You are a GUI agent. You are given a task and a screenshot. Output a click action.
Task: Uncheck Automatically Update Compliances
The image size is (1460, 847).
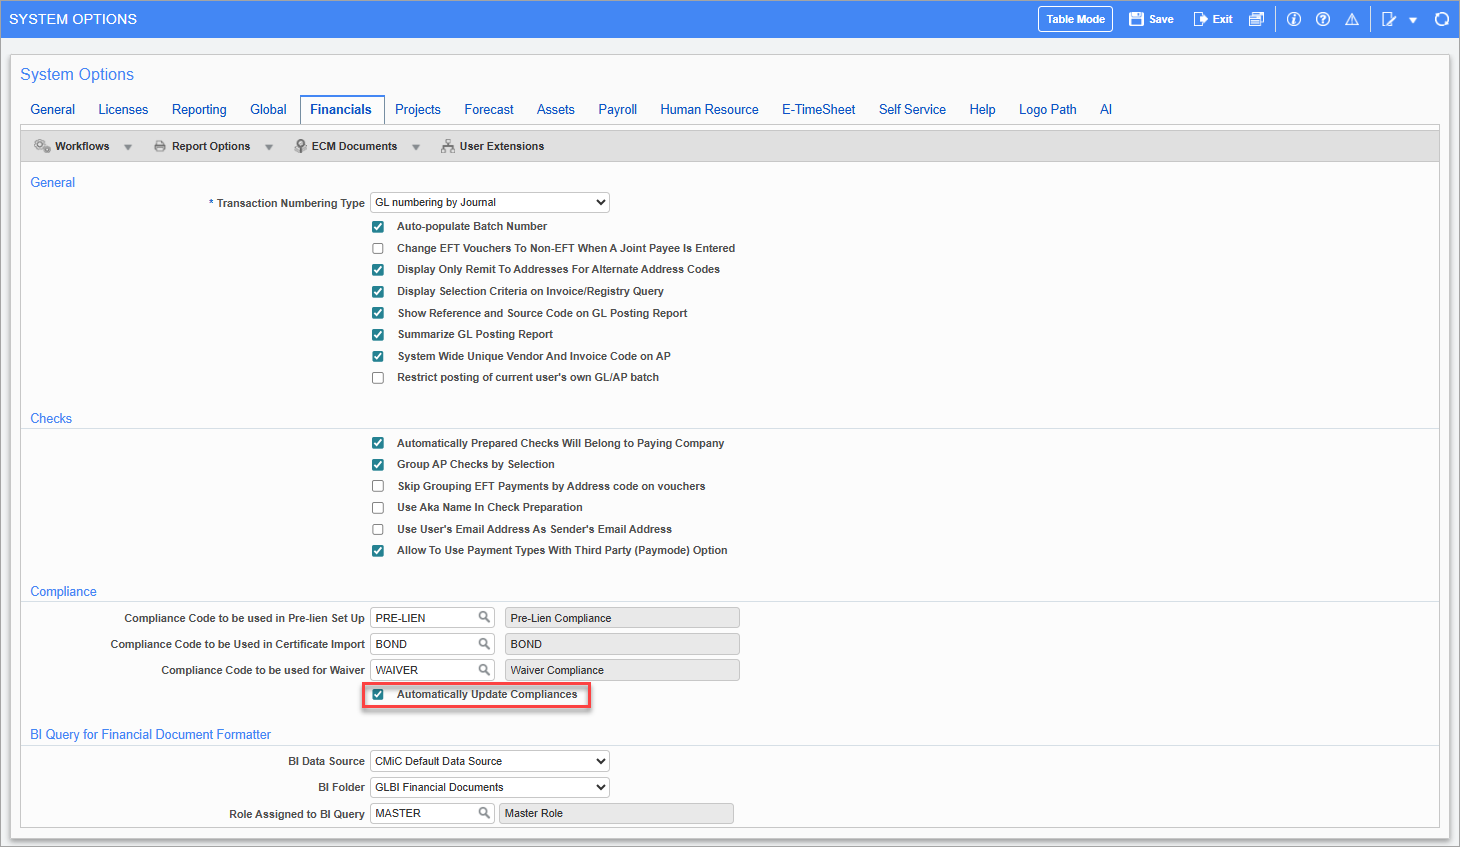[x=378, y=694]
